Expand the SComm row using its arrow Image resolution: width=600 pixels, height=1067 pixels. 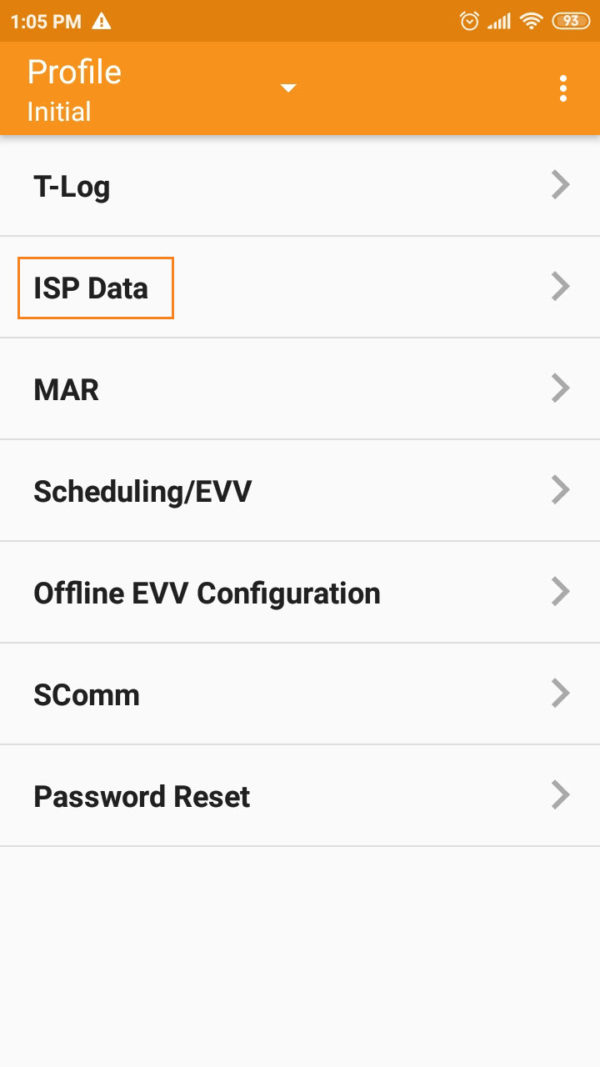coord(559,693)
